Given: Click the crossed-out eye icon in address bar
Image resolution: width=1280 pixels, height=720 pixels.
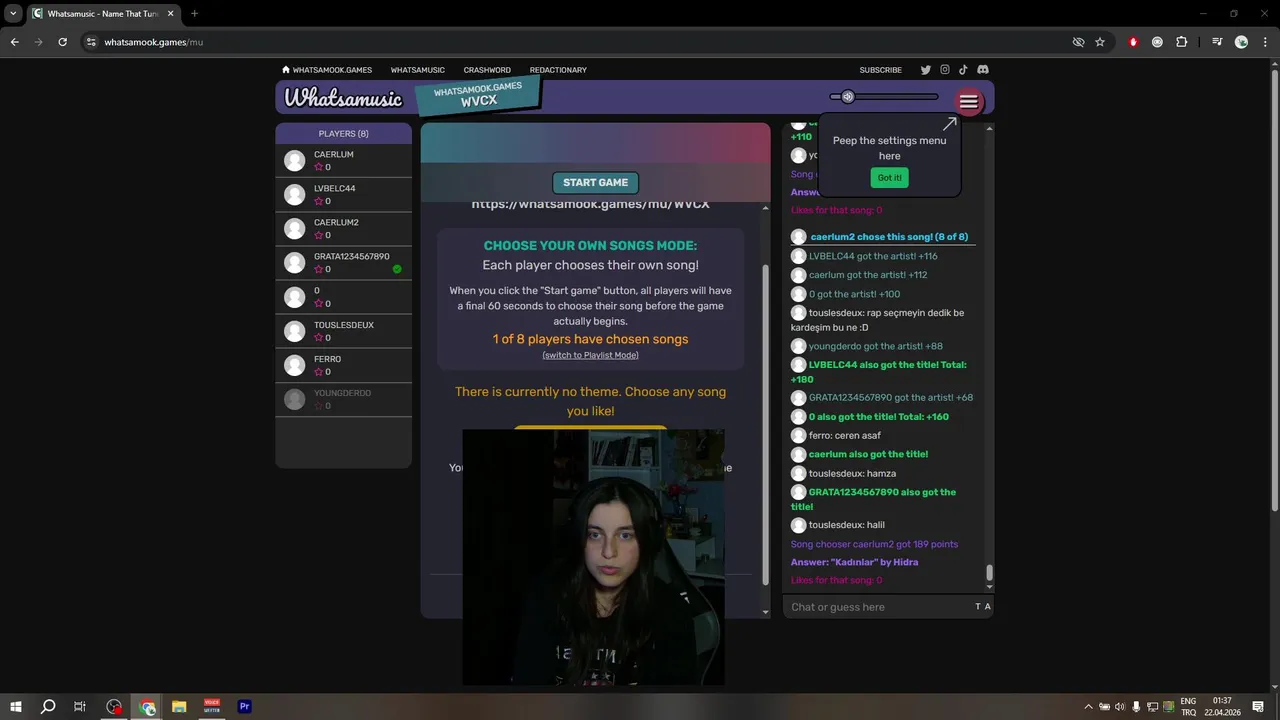Looking at the screenshot, I should point(1078,42).
